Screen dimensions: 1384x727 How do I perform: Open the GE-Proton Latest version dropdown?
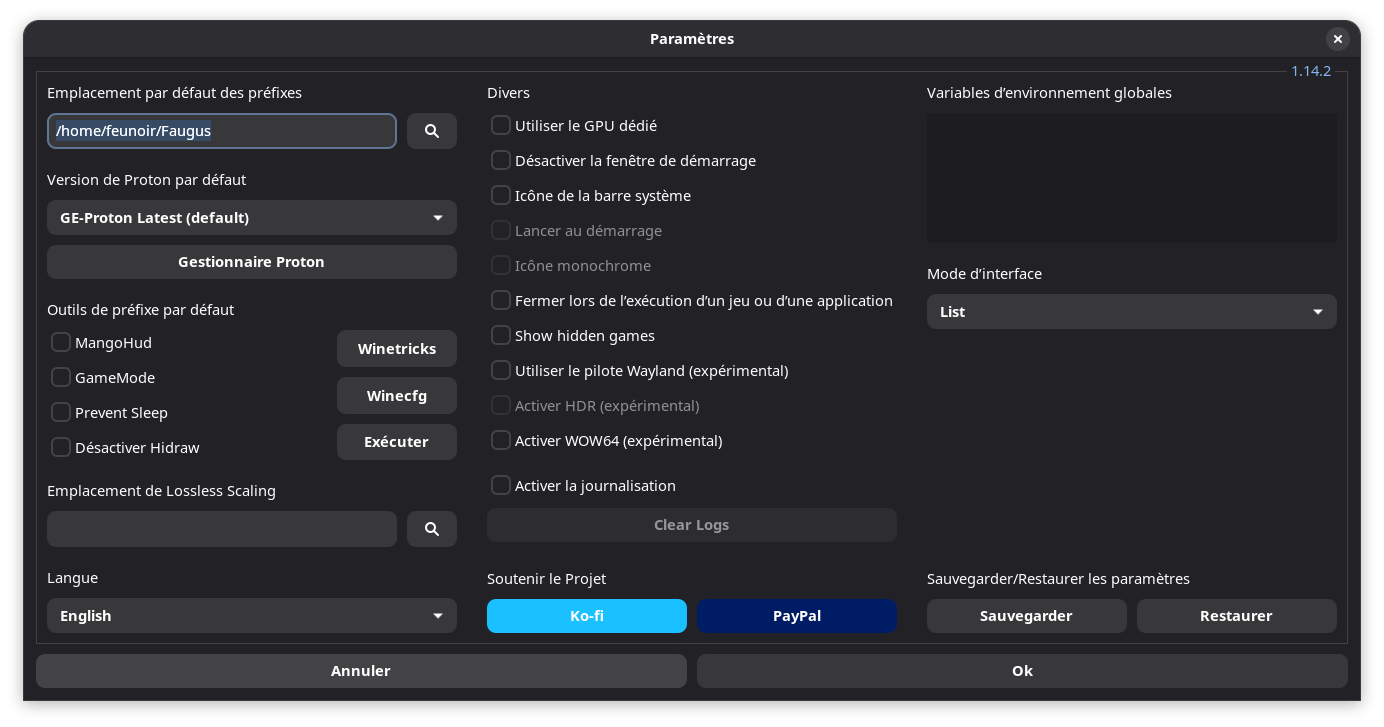pyautogui.click(x=251, y=218)
